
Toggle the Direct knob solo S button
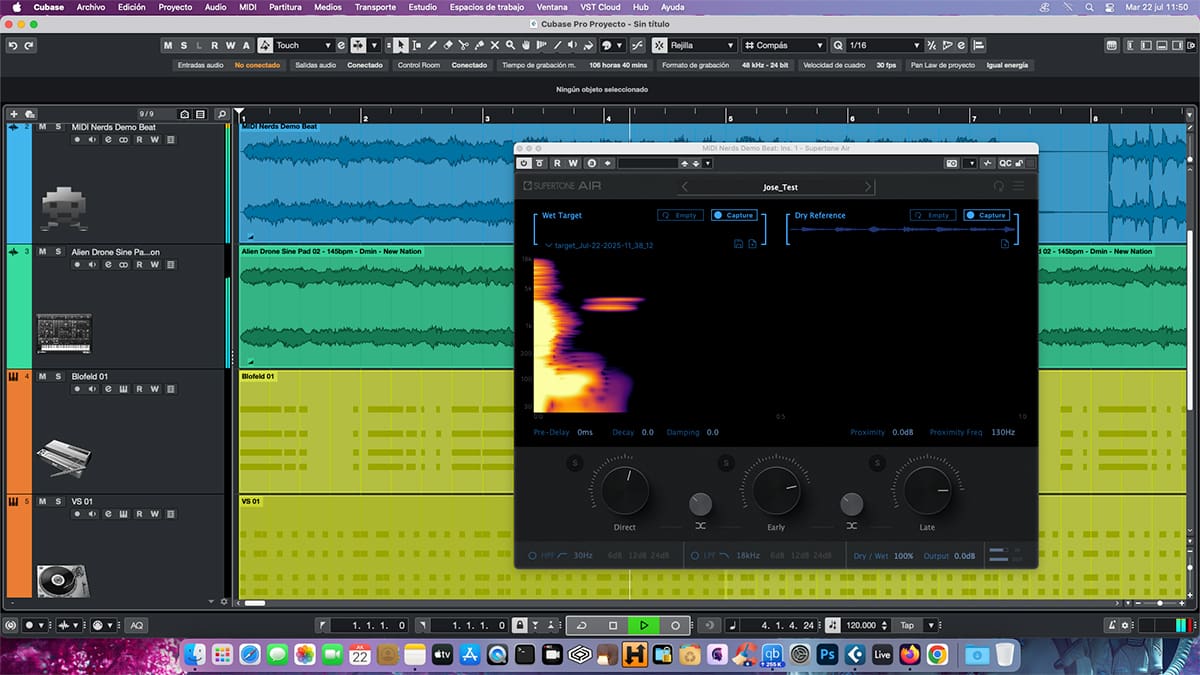coord(574,462)
